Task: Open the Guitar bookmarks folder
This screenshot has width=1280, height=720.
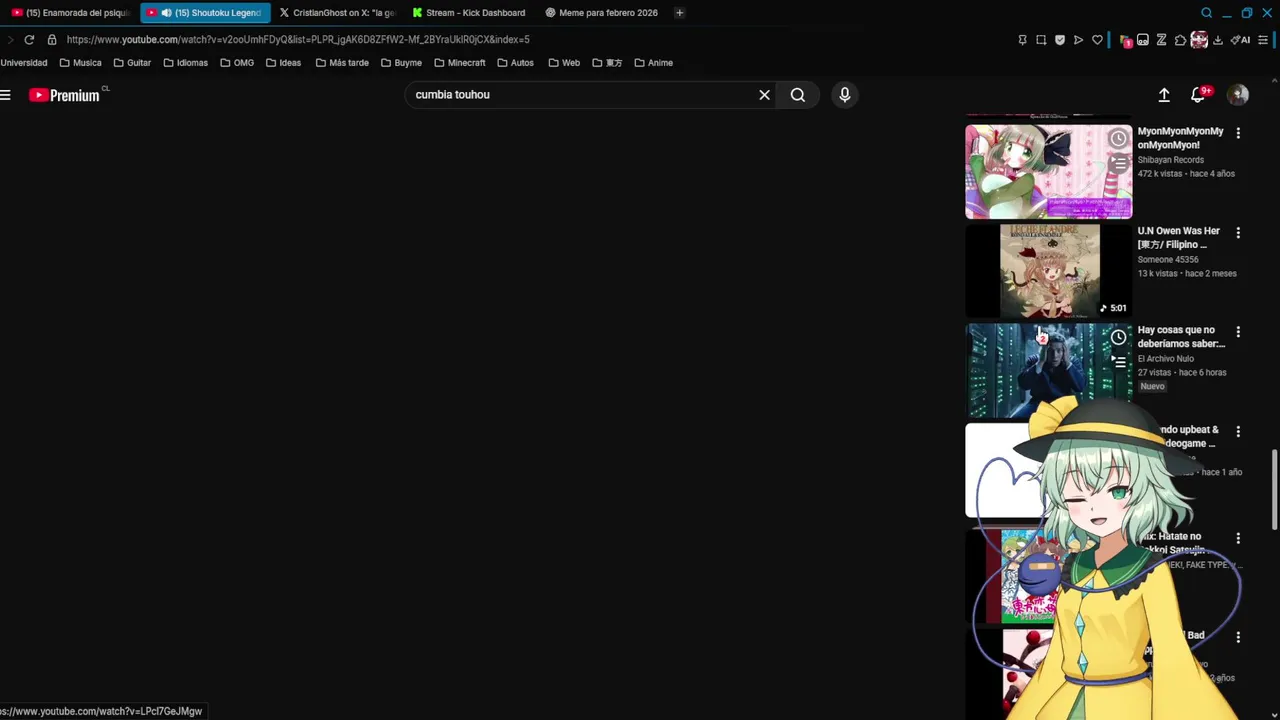Action: tap(132, 63)
